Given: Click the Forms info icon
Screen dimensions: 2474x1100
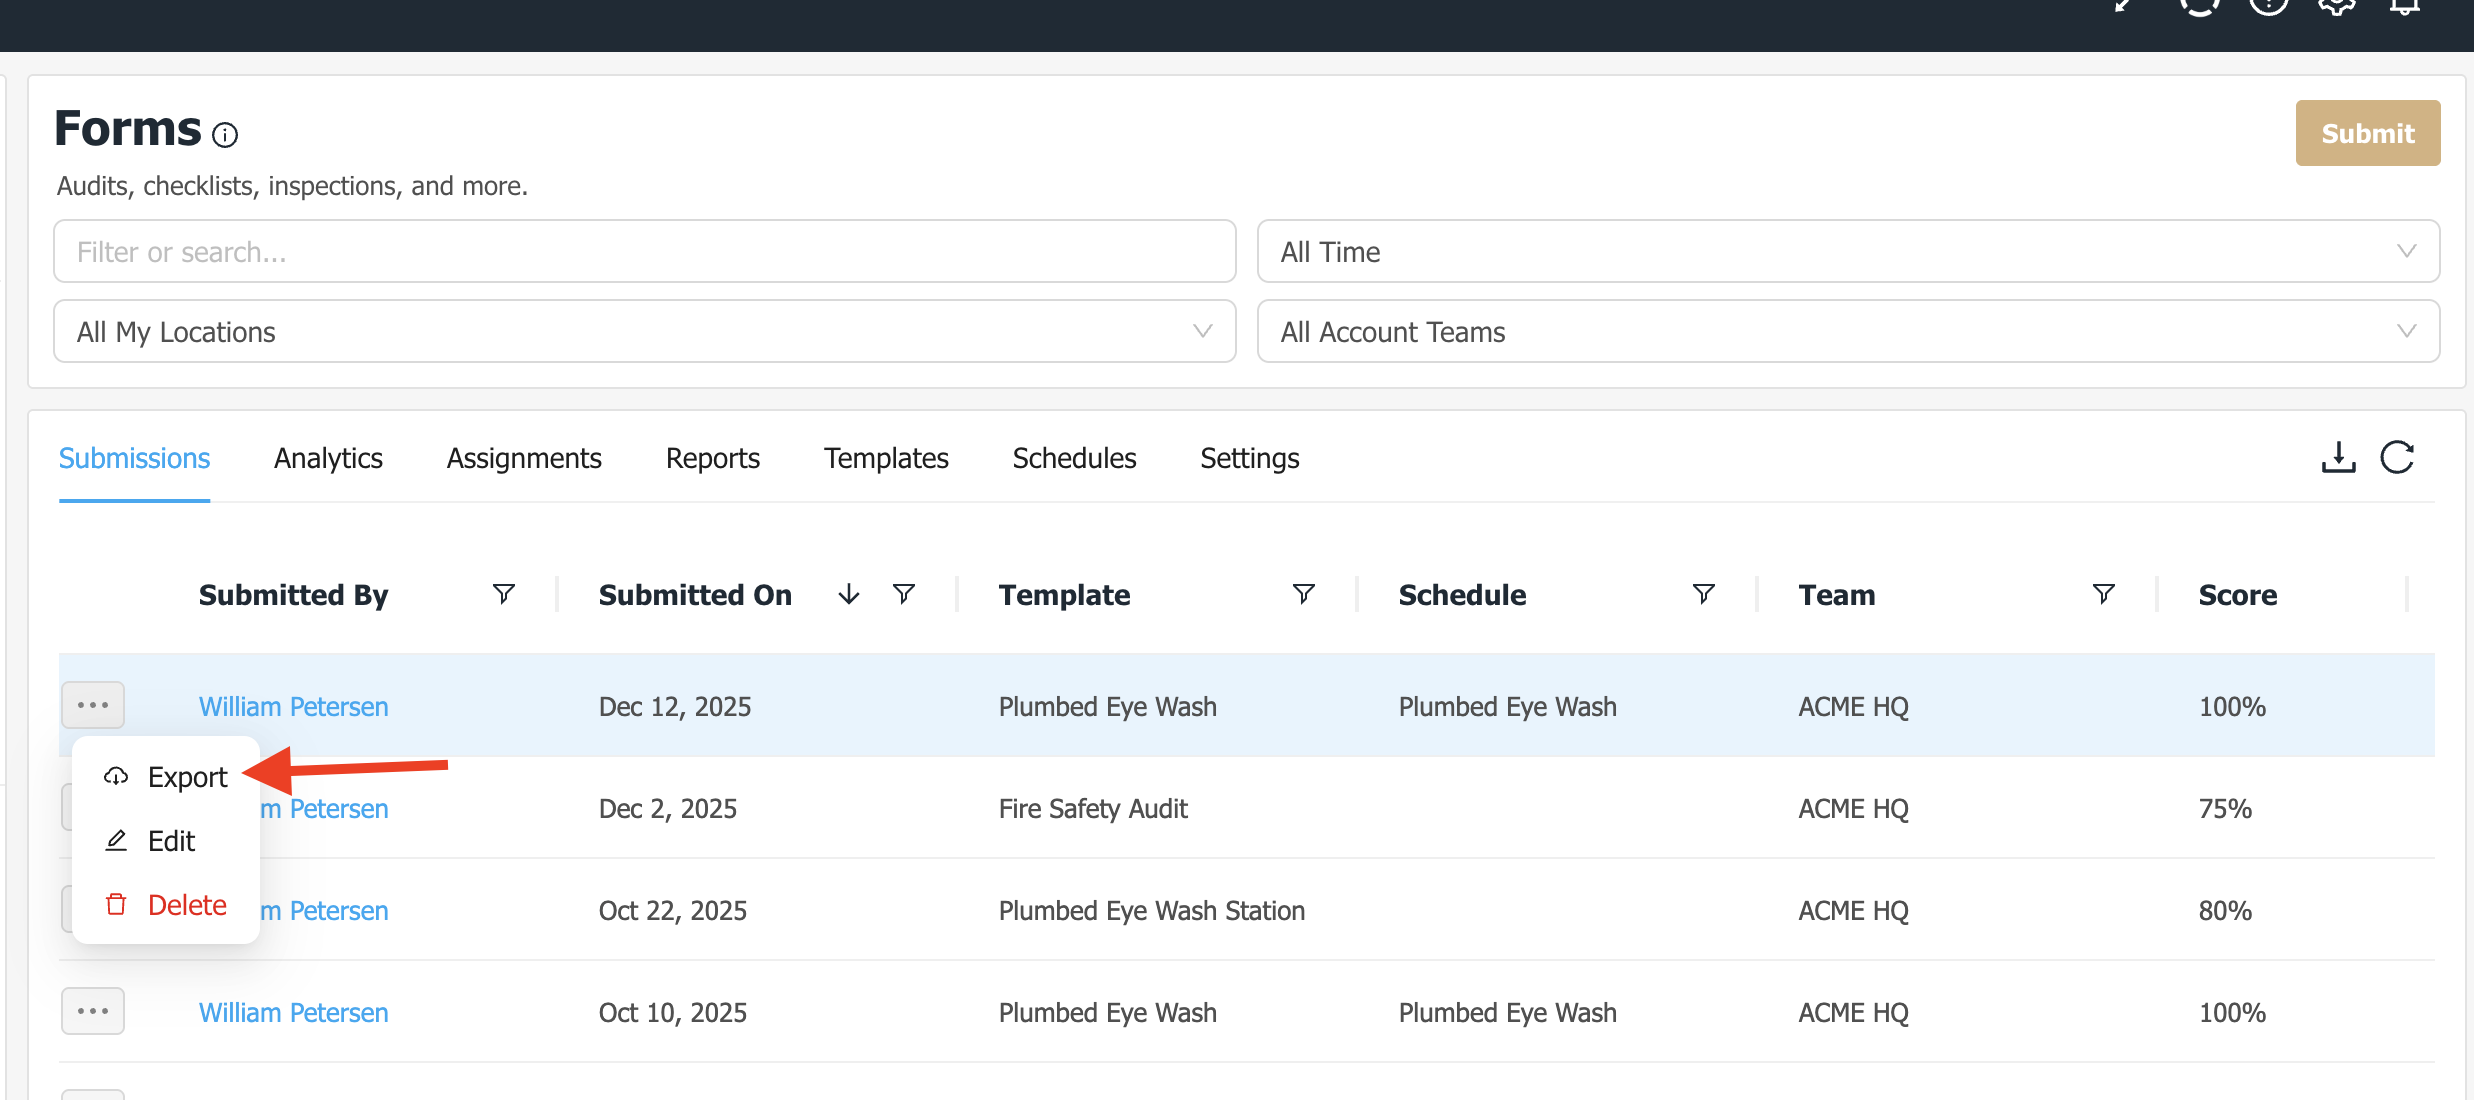Looking at the screenshot, I should pyautogui.click(x=225, y=135).
